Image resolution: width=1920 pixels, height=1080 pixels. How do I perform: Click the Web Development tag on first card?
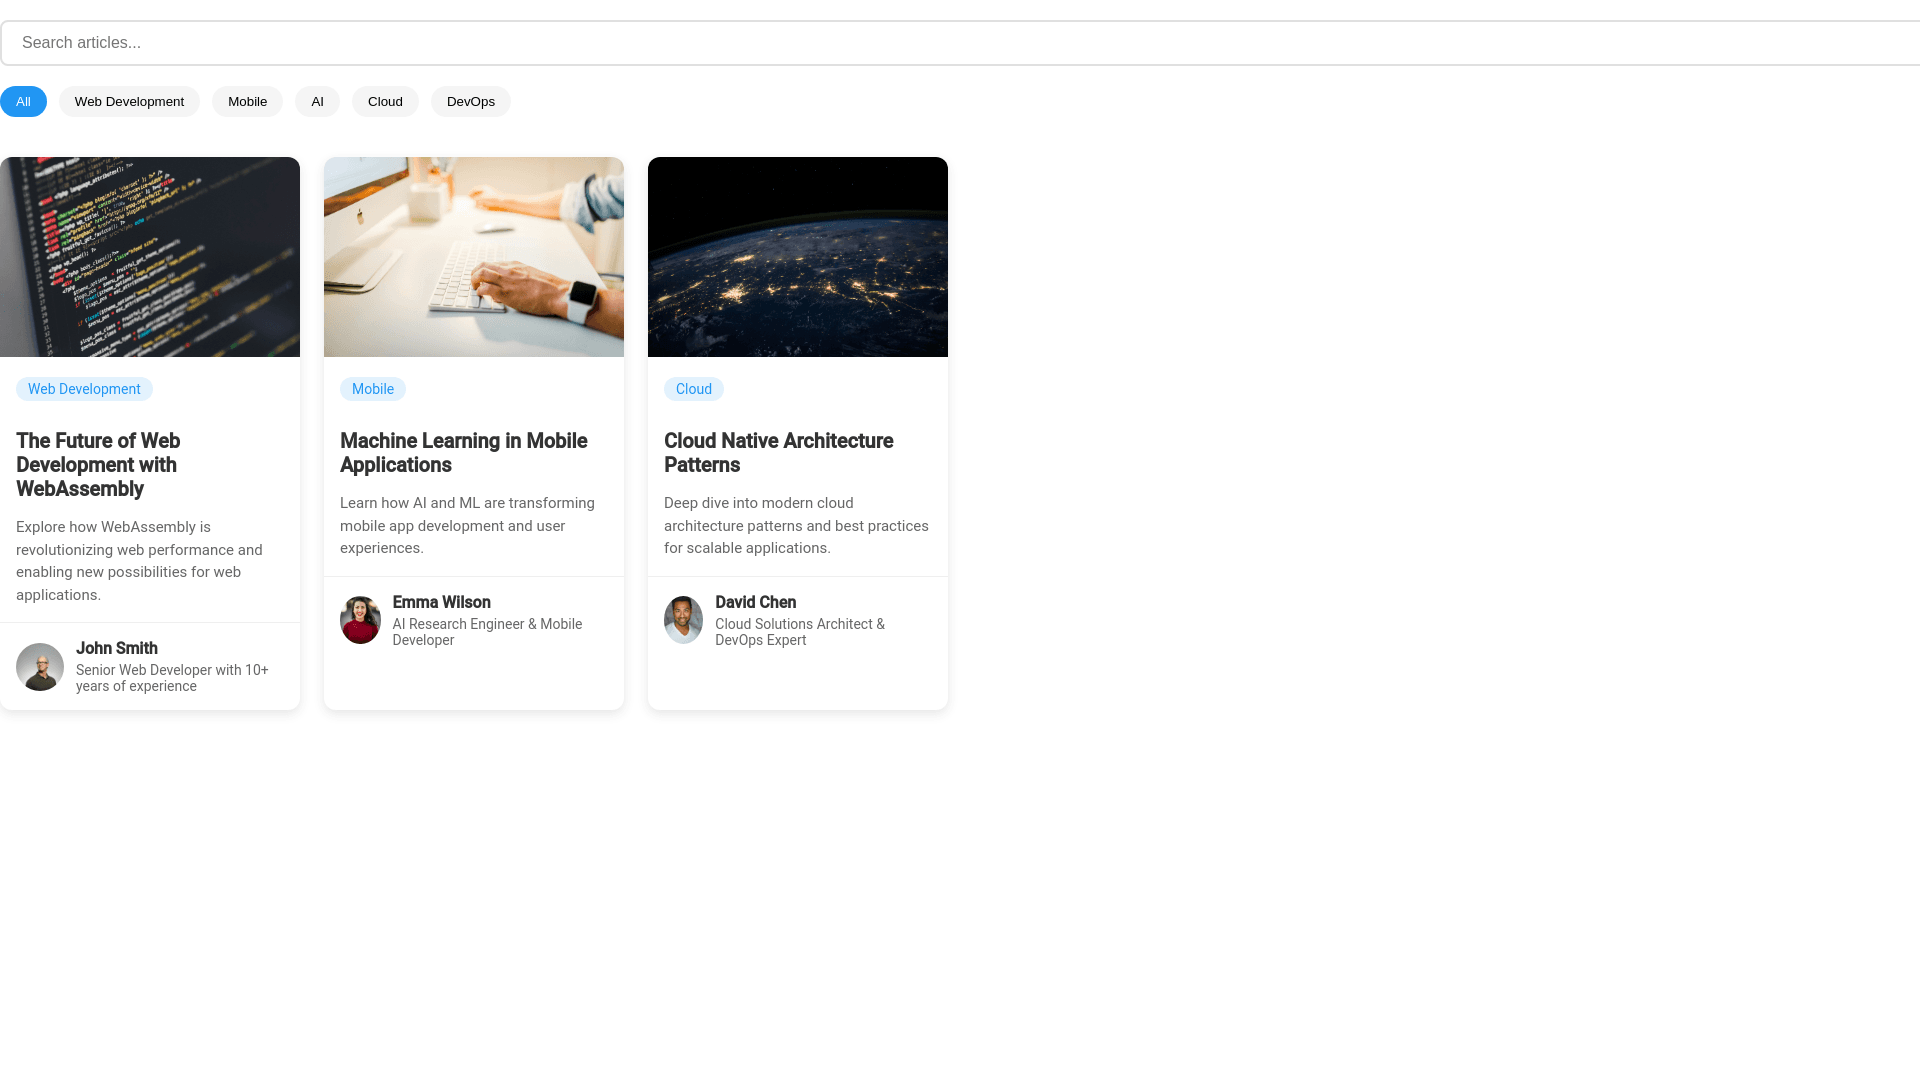pyautogui.click(x=84, y=389)
